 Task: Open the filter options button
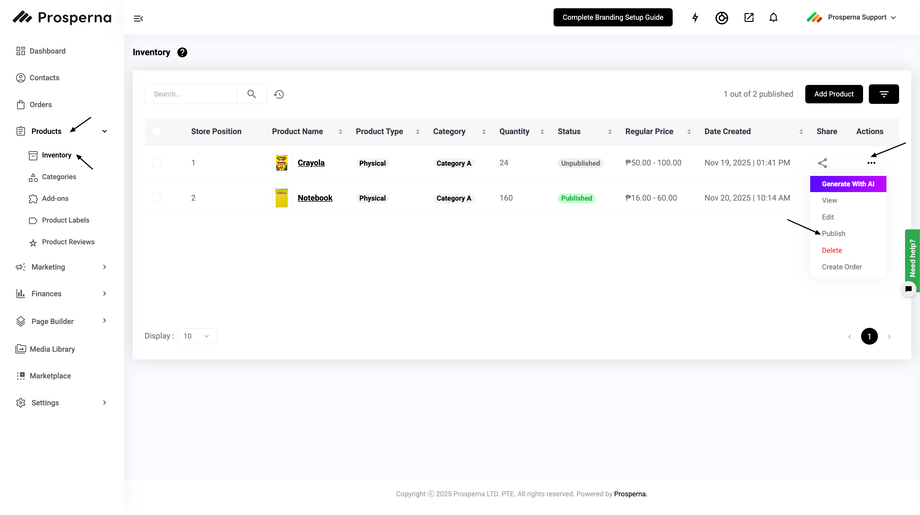883,94
